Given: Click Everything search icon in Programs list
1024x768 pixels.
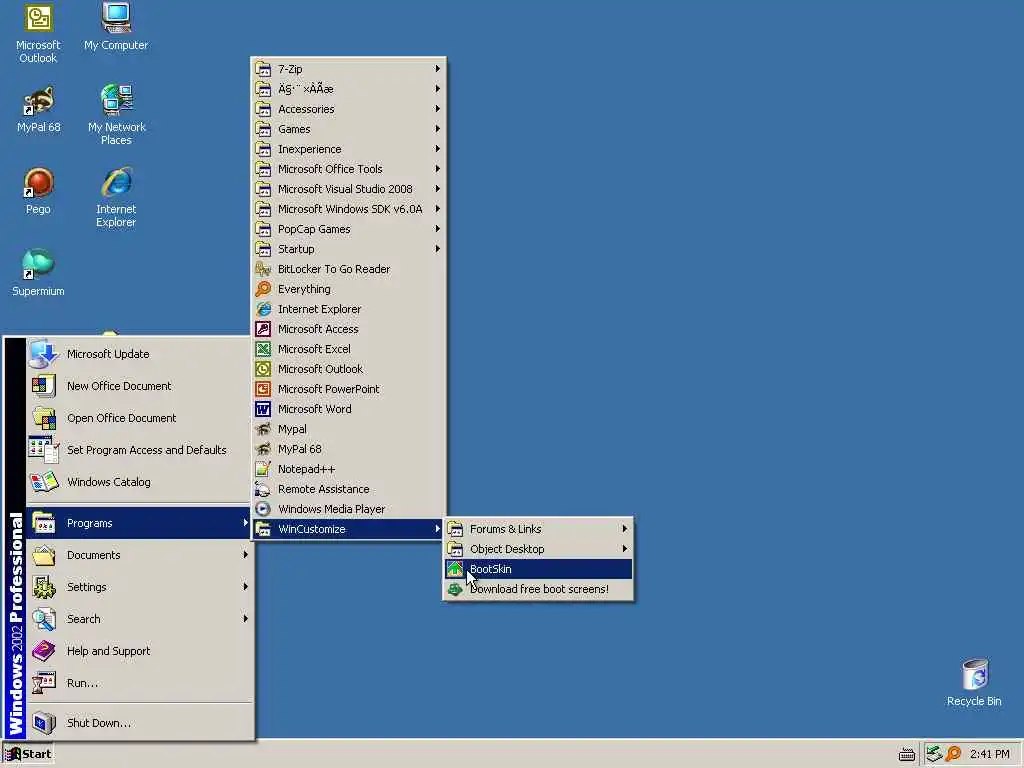Looking at the screenshot, I should click(x=263, y=289).
